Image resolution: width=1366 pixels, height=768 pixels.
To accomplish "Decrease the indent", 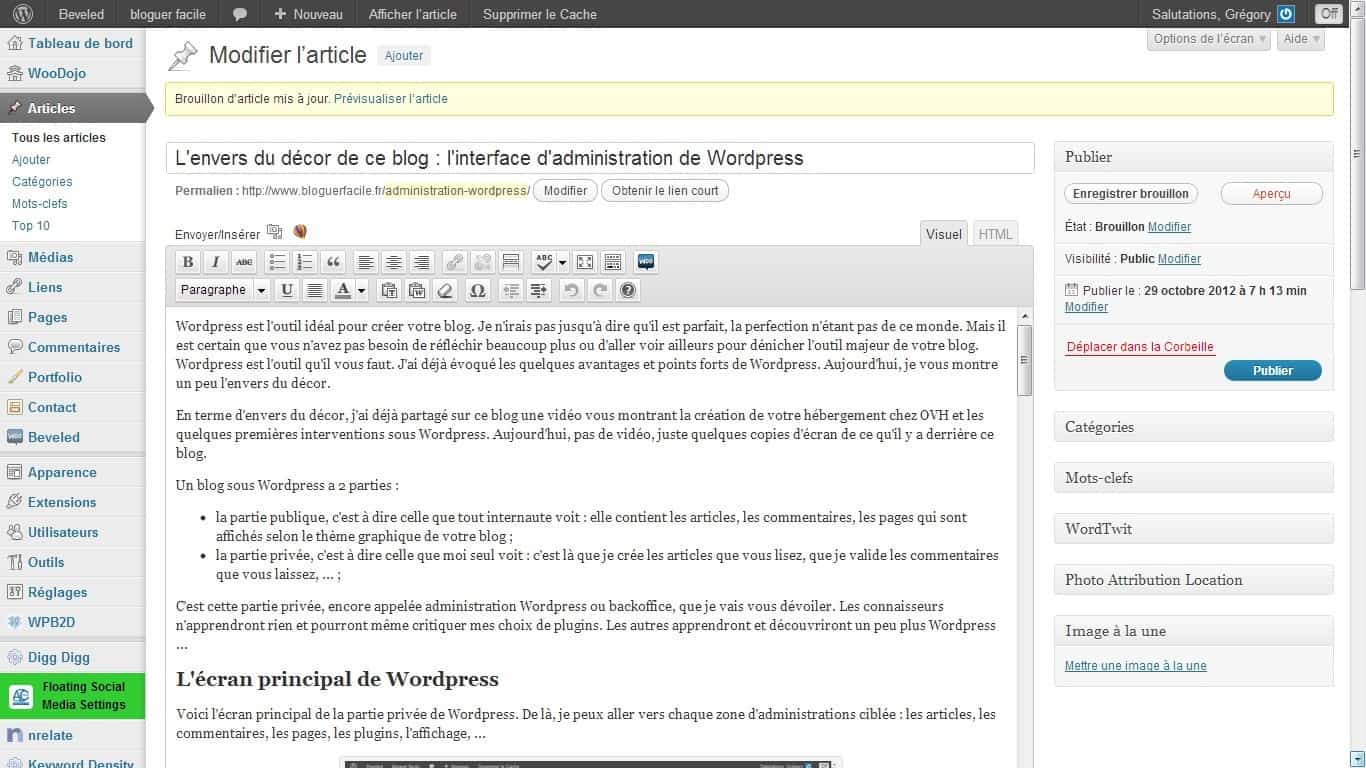I will 511,290.
